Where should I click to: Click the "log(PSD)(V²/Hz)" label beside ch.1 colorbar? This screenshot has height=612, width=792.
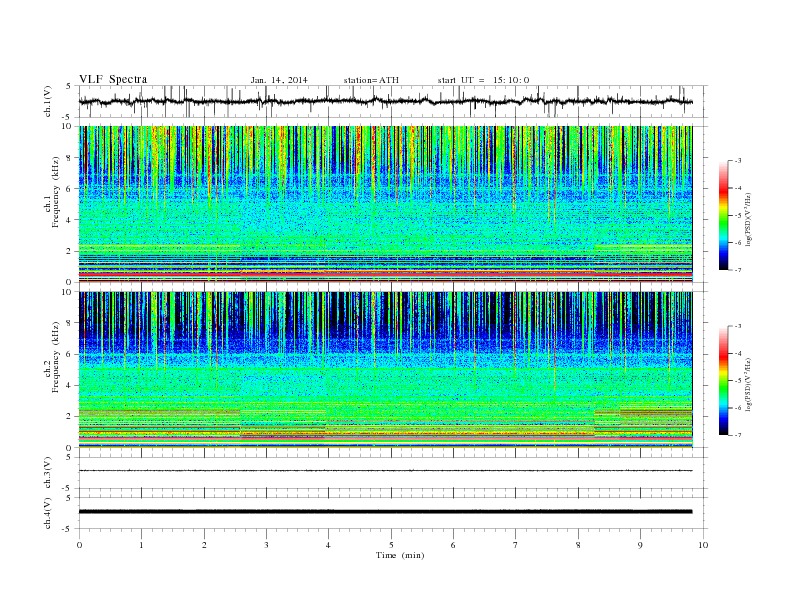point(749,220)
